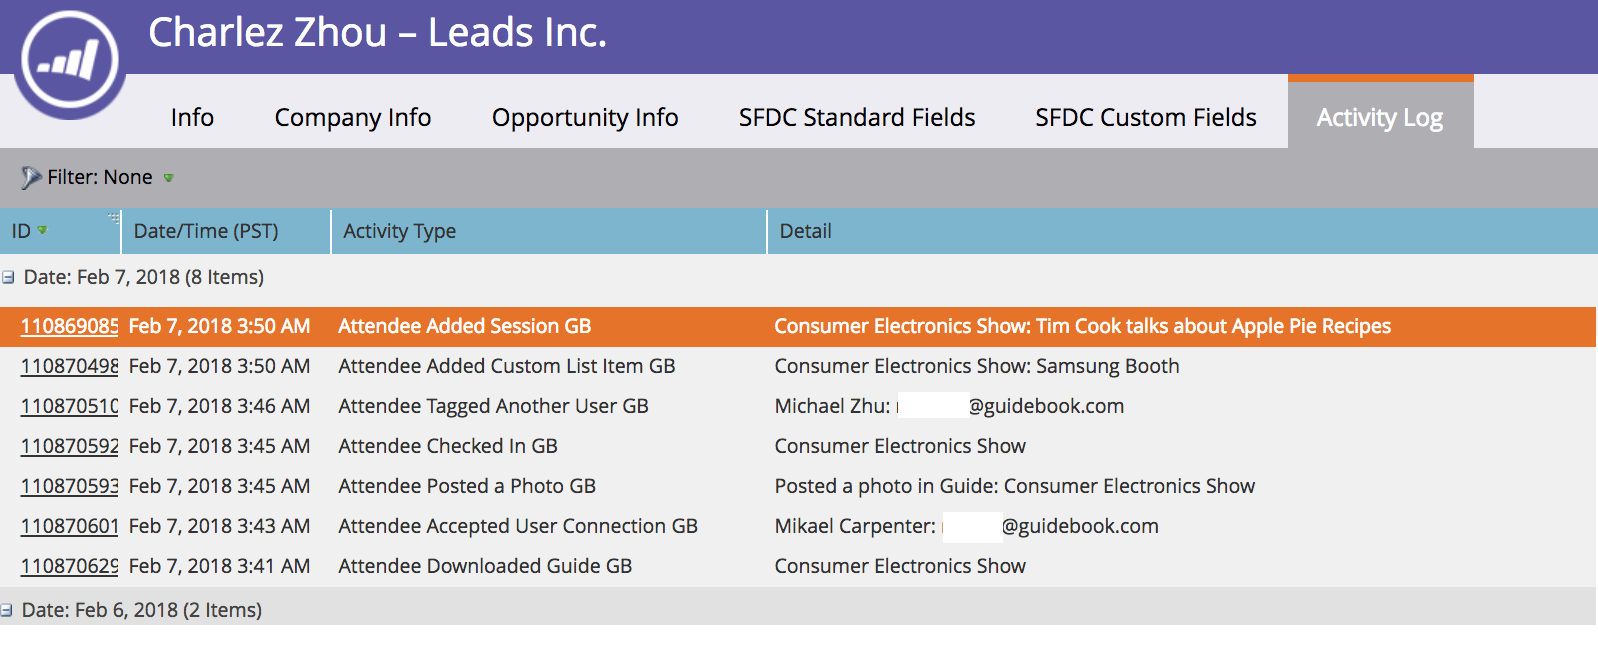Open the Filter: None dropdown arrow
This screenshot has height=662, width=1598.
169,178
